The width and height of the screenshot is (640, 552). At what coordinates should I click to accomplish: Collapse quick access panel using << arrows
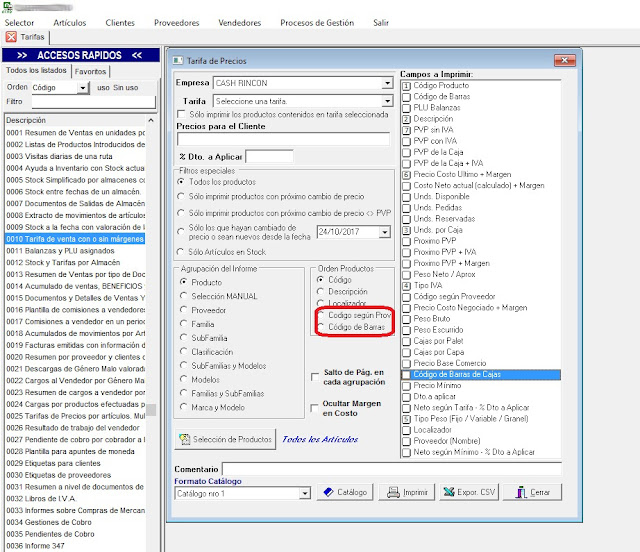(137, 55)
